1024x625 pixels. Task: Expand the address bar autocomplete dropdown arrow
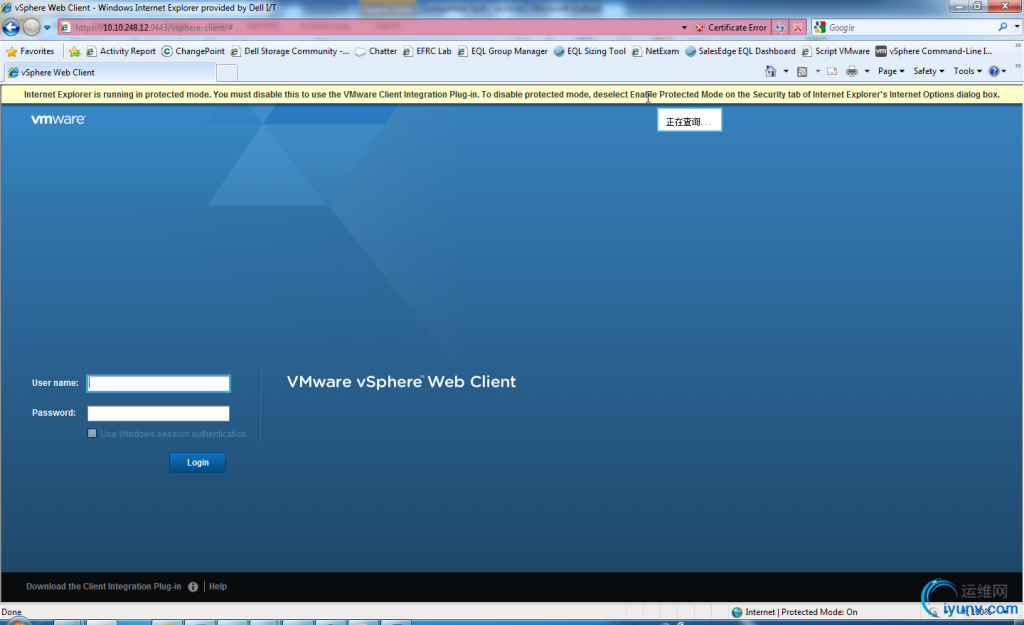[684, 27]
